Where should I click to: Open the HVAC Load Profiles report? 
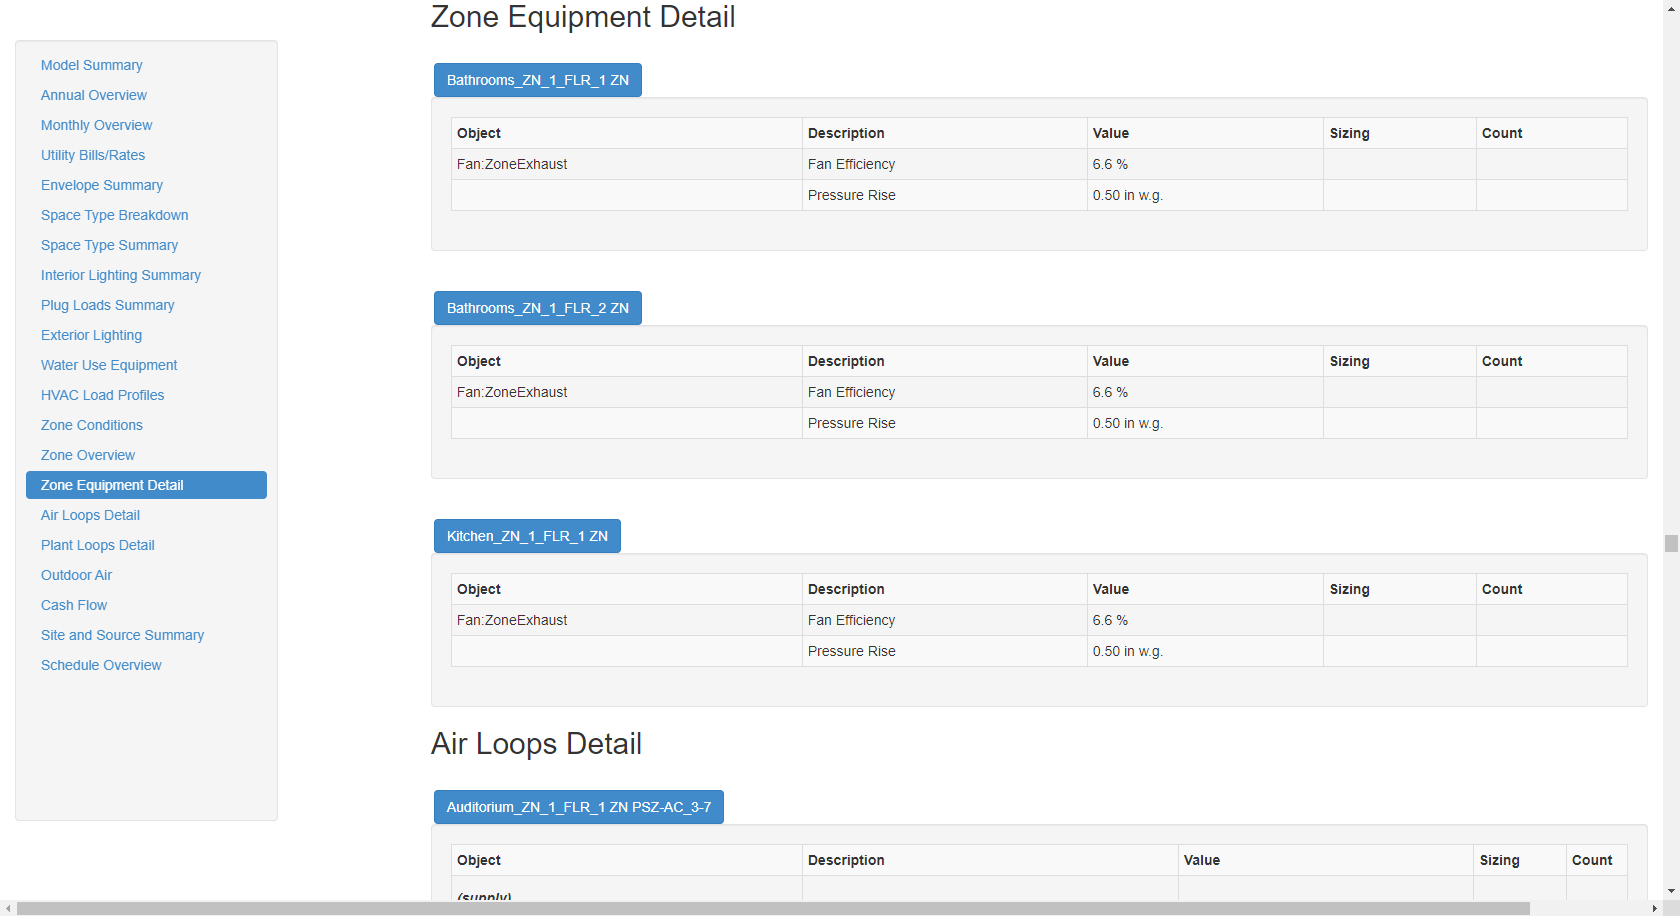102,395
